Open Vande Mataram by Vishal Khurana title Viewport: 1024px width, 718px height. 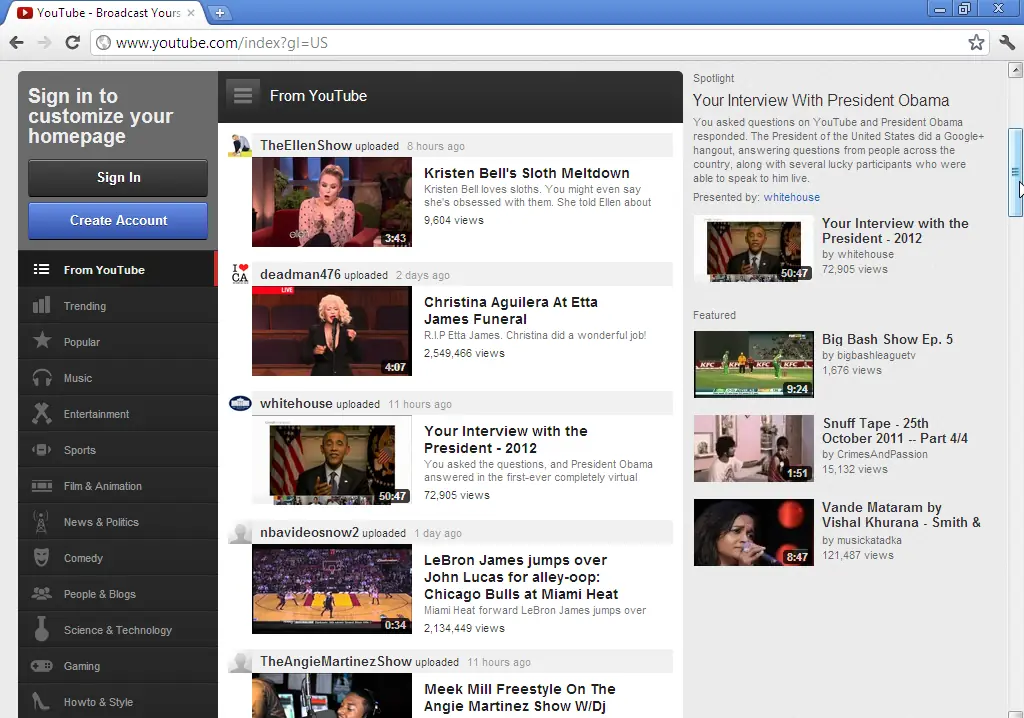[x=901, y=515]
